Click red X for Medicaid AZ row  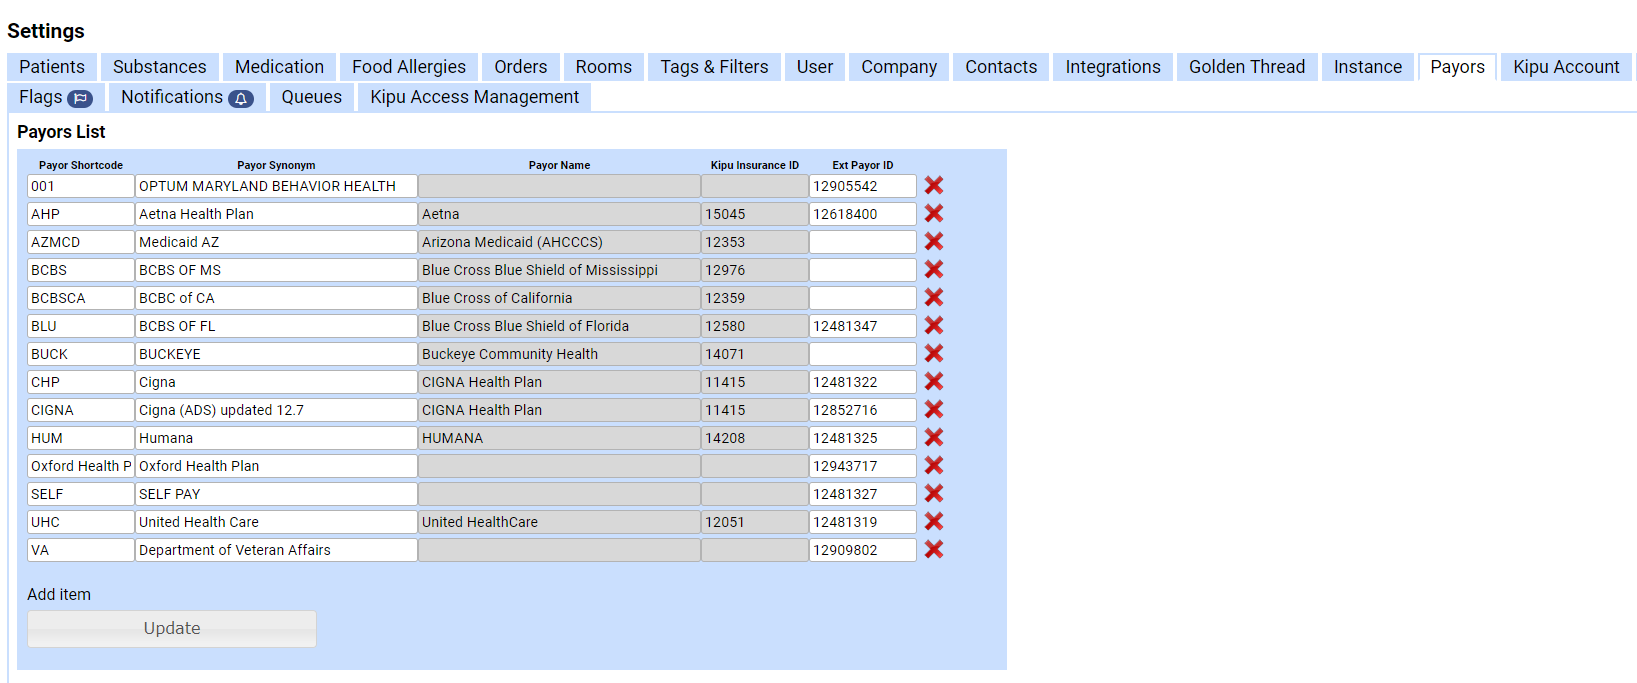933,242
